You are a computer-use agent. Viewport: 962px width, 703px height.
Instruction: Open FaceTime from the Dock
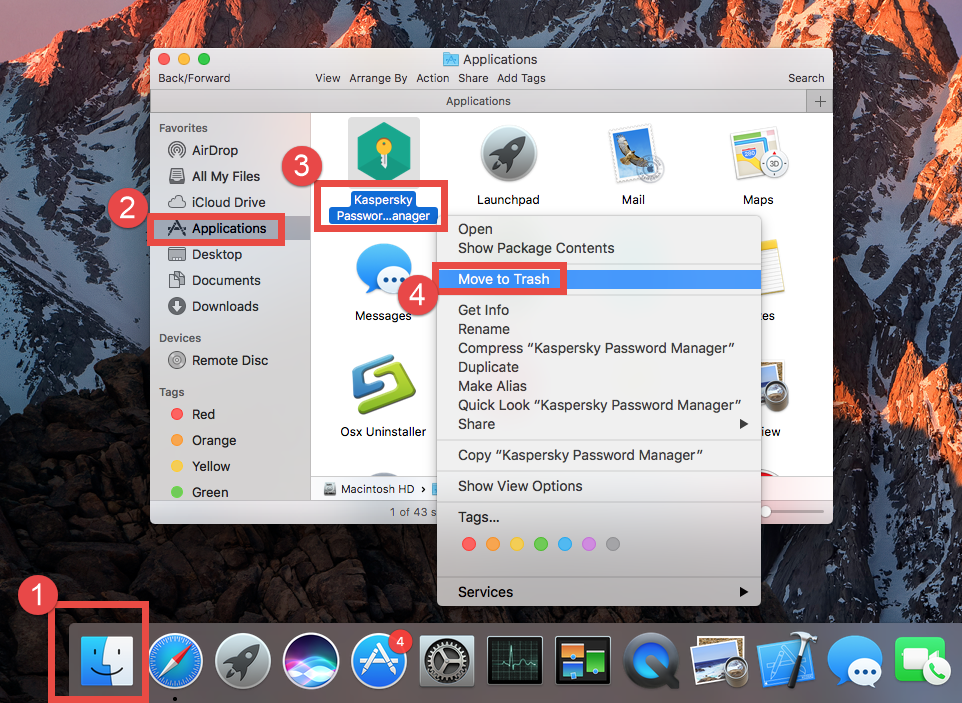[921, 660]
